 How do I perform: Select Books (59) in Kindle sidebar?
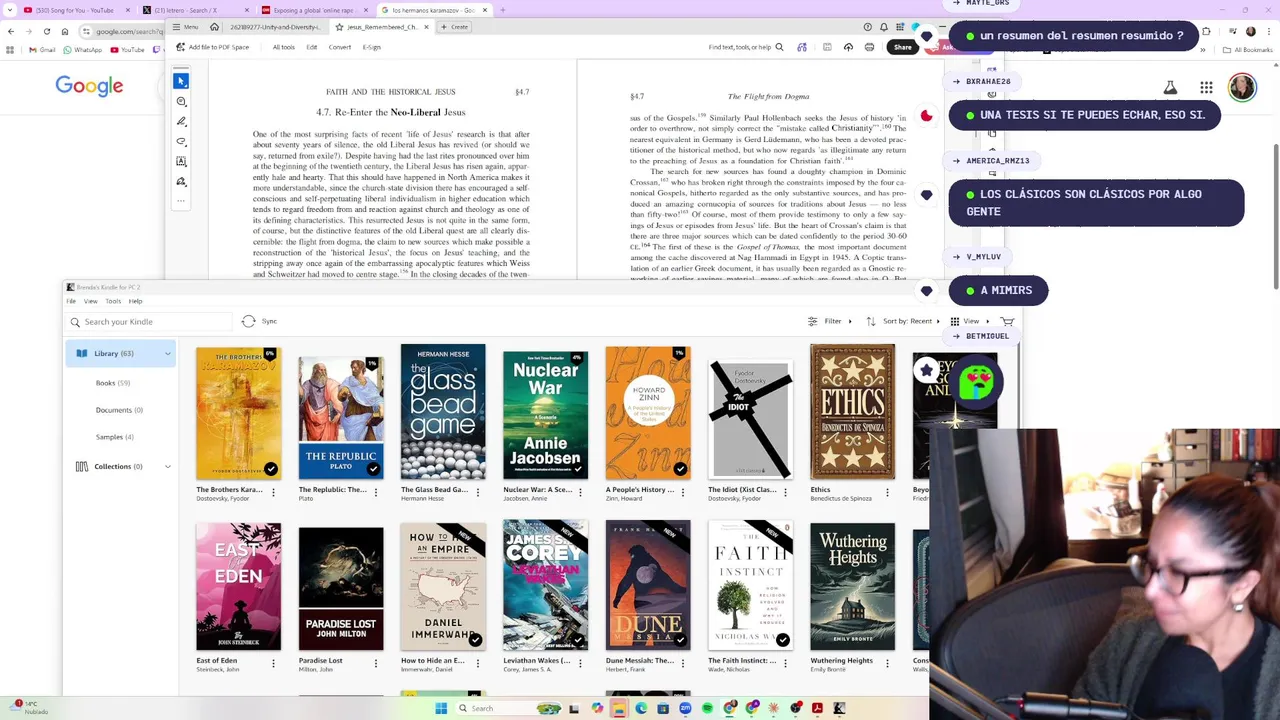(112, 383)
